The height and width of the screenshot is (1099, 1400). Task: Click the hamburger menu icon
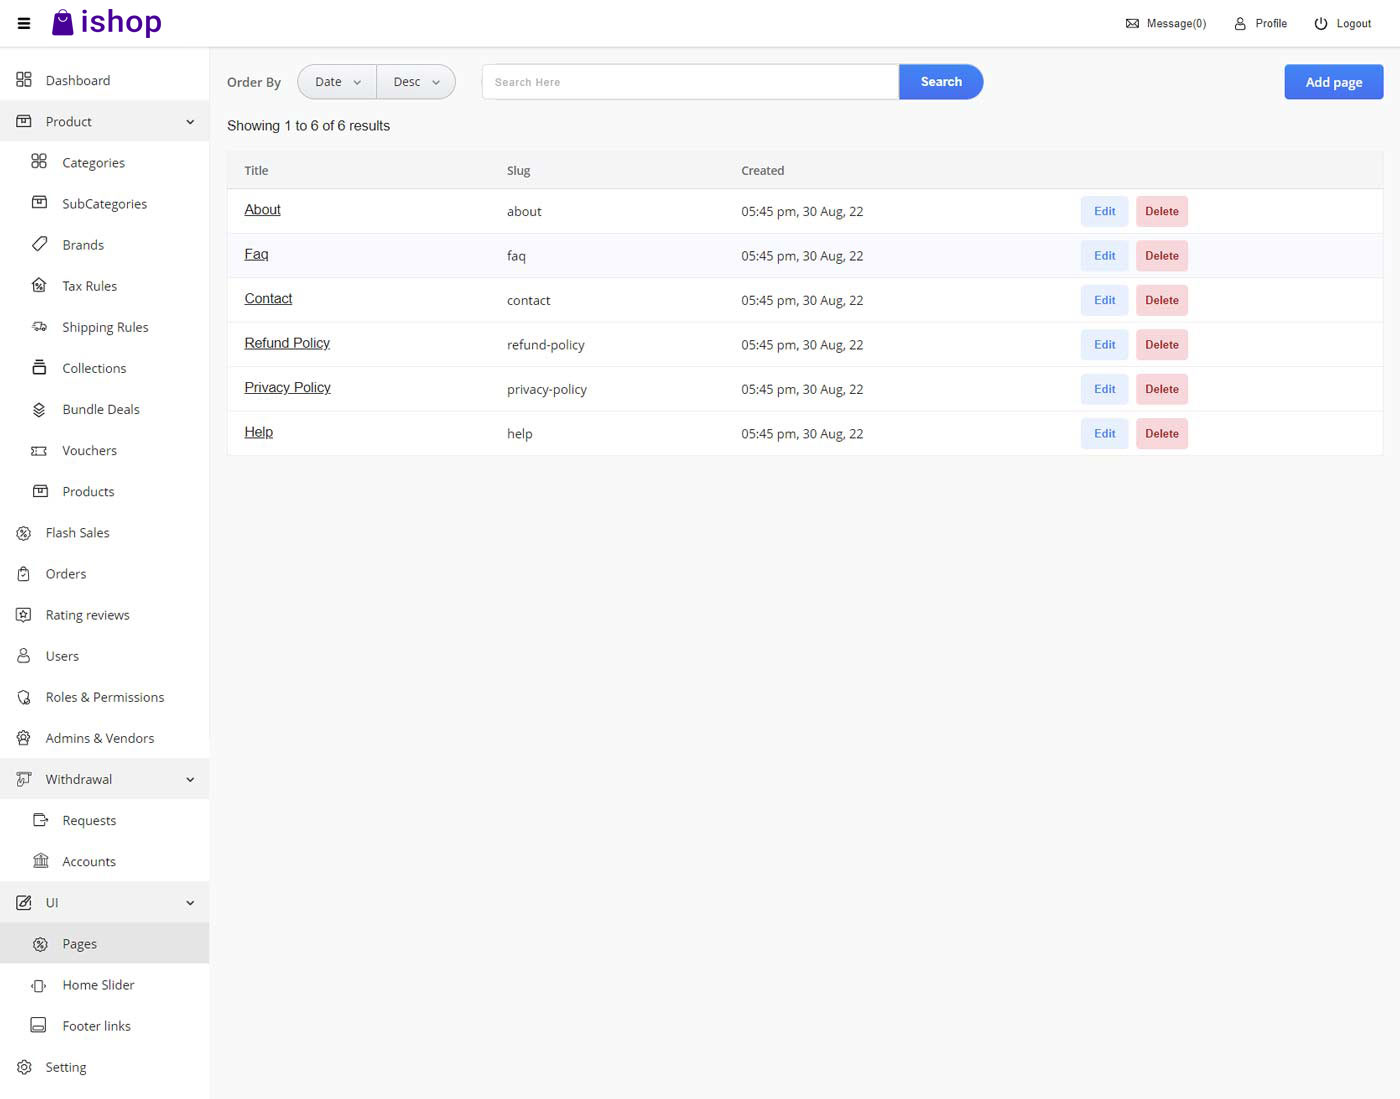24,23
